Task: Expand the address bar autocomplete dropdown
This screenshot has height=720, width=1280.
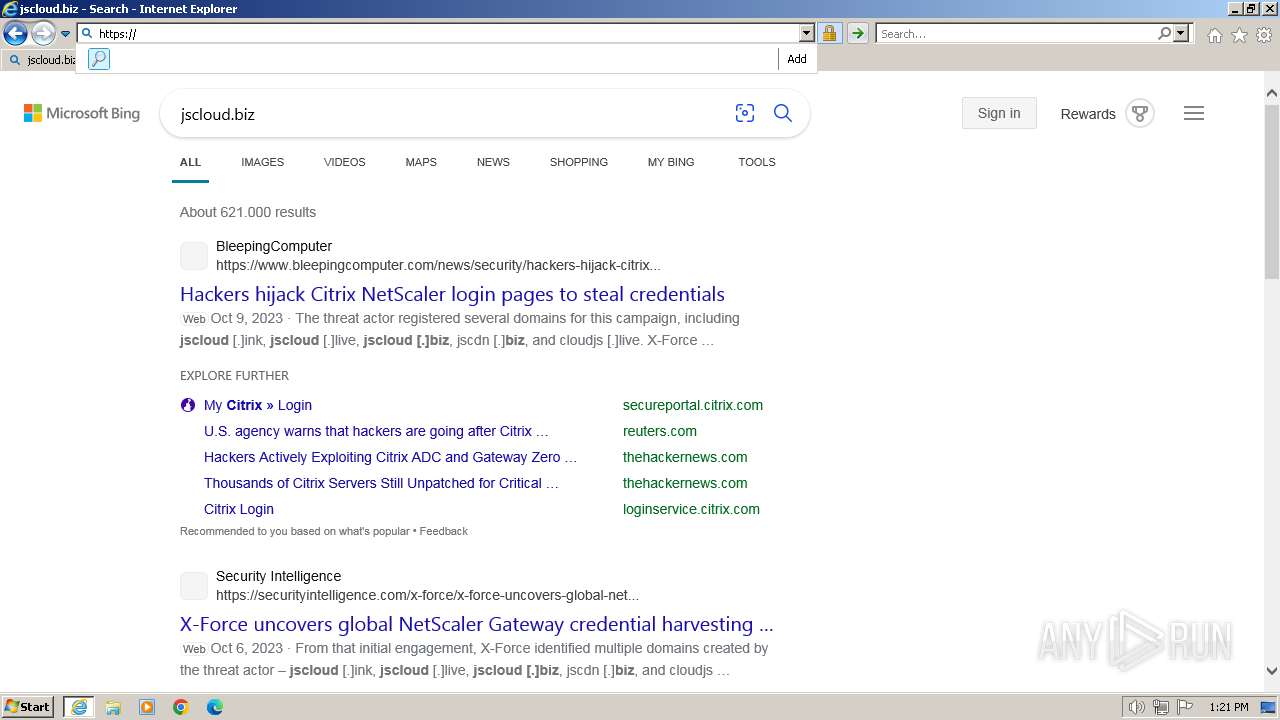Action: coord(807,34)
